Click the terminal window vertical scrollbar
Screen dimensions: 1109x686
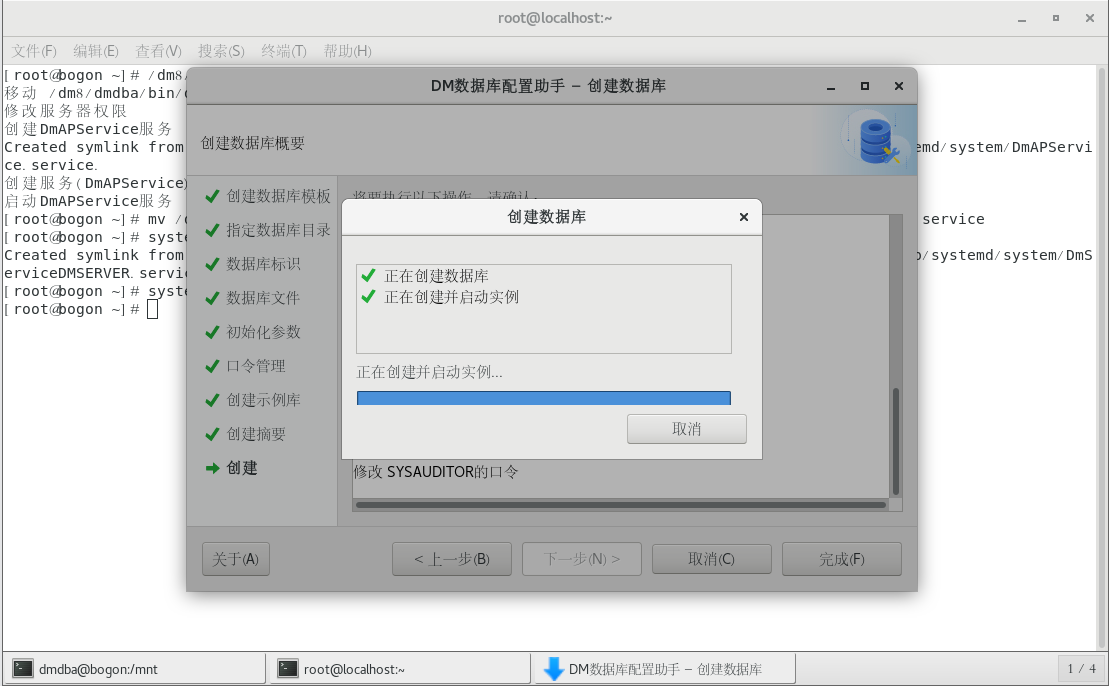1101,357
